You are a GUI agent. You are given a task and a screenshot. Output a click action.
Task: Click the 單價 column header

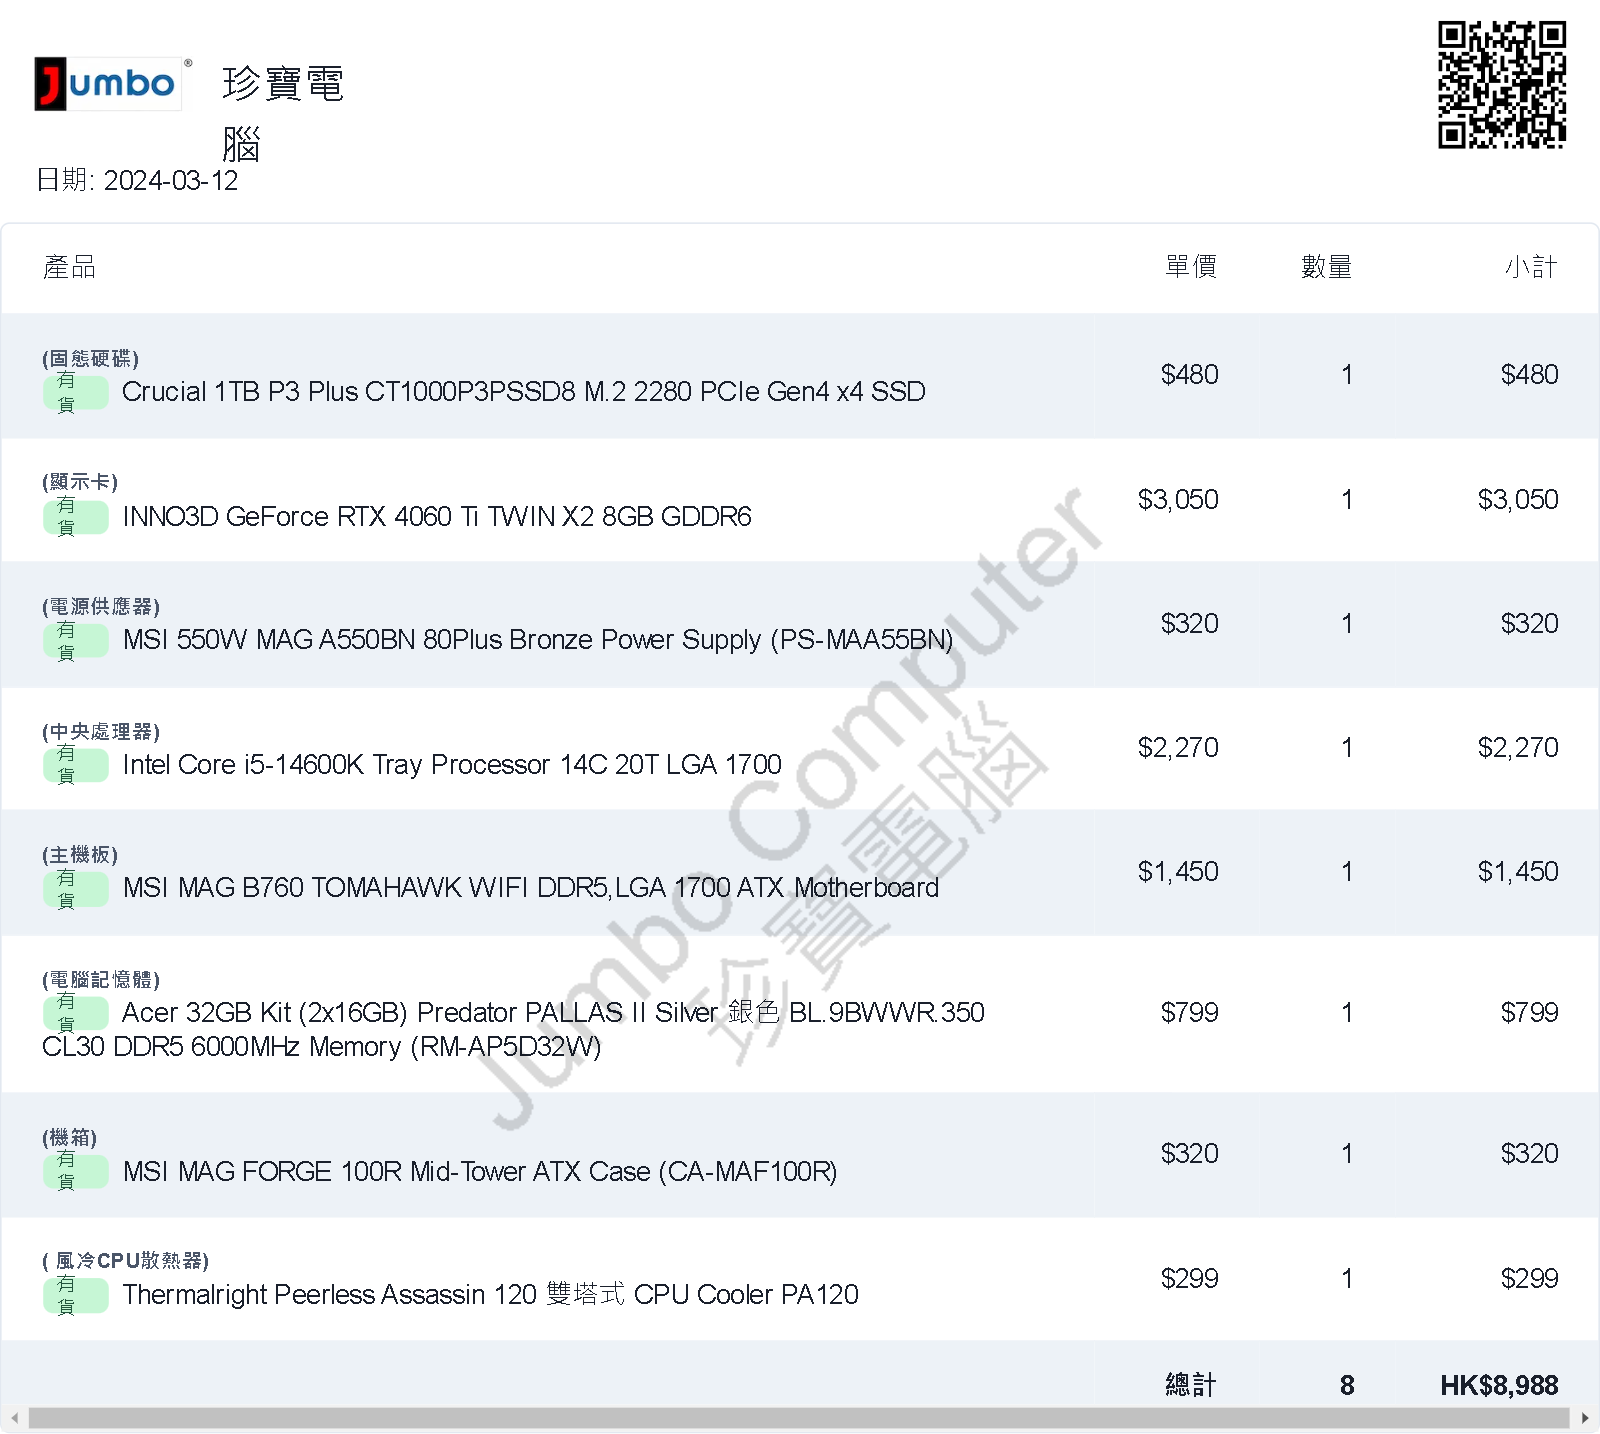[x=1191, y=267]
